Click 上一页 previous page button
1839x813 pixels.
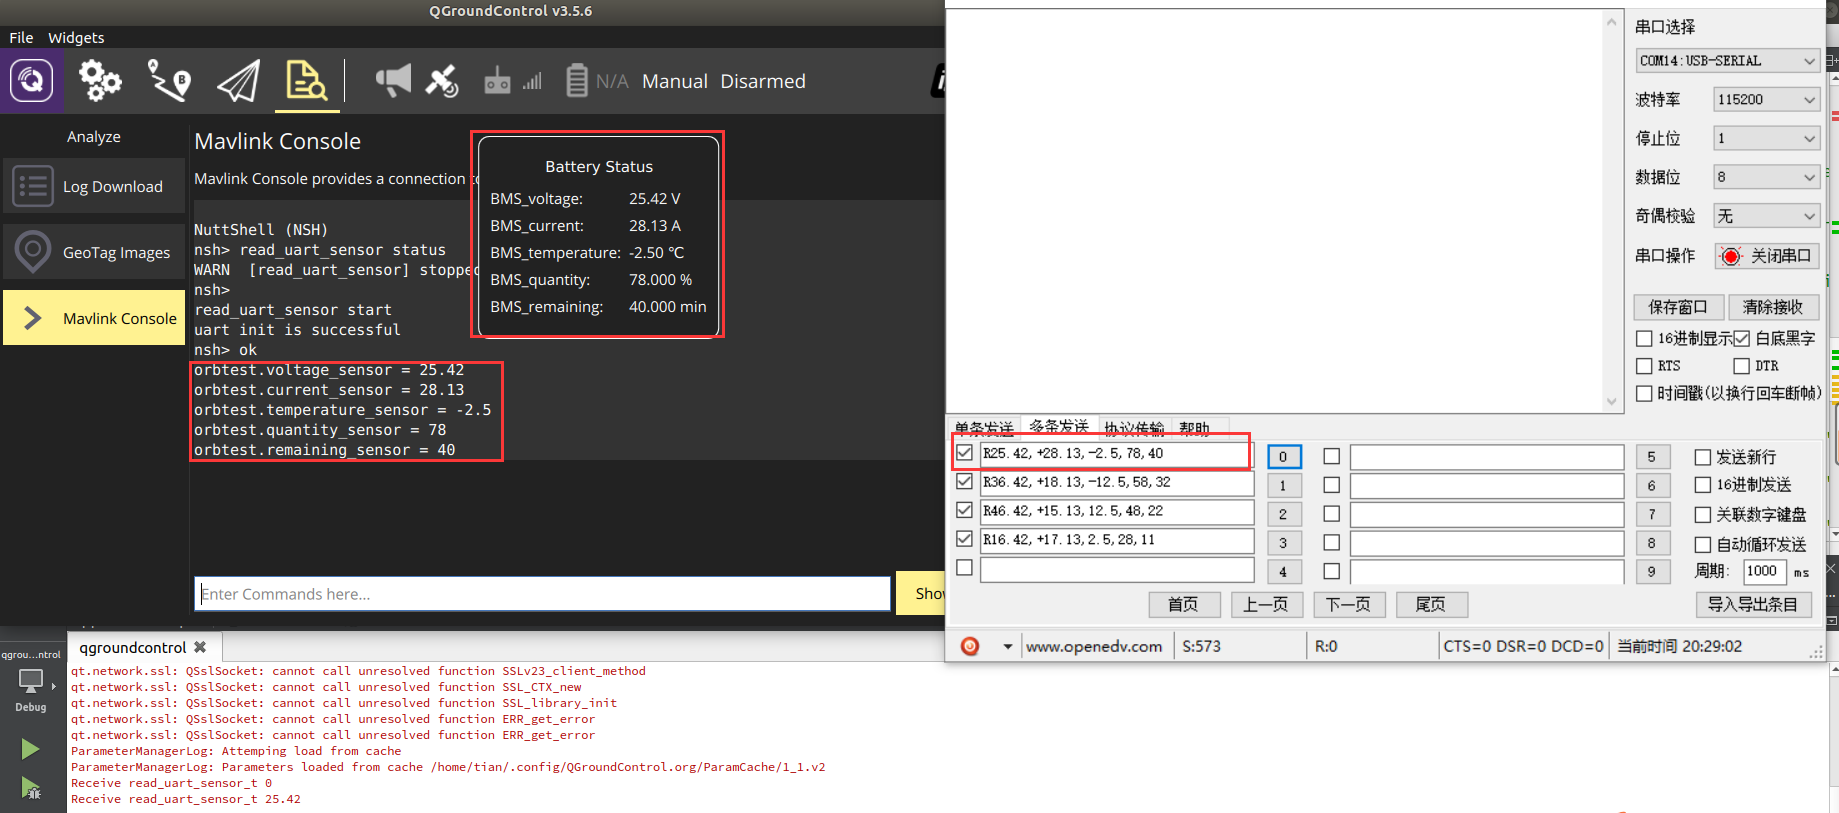(1266, 604)
